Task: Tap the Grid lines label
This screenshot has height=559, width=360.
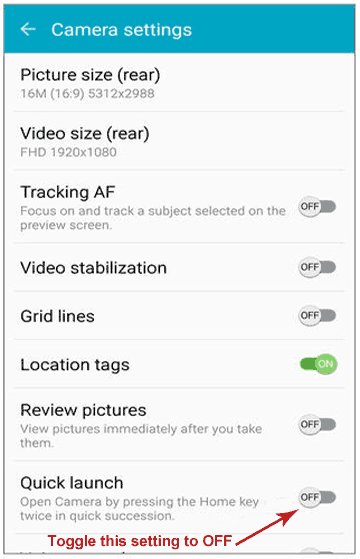Action: pyautogui.click(x=57, y=316)
